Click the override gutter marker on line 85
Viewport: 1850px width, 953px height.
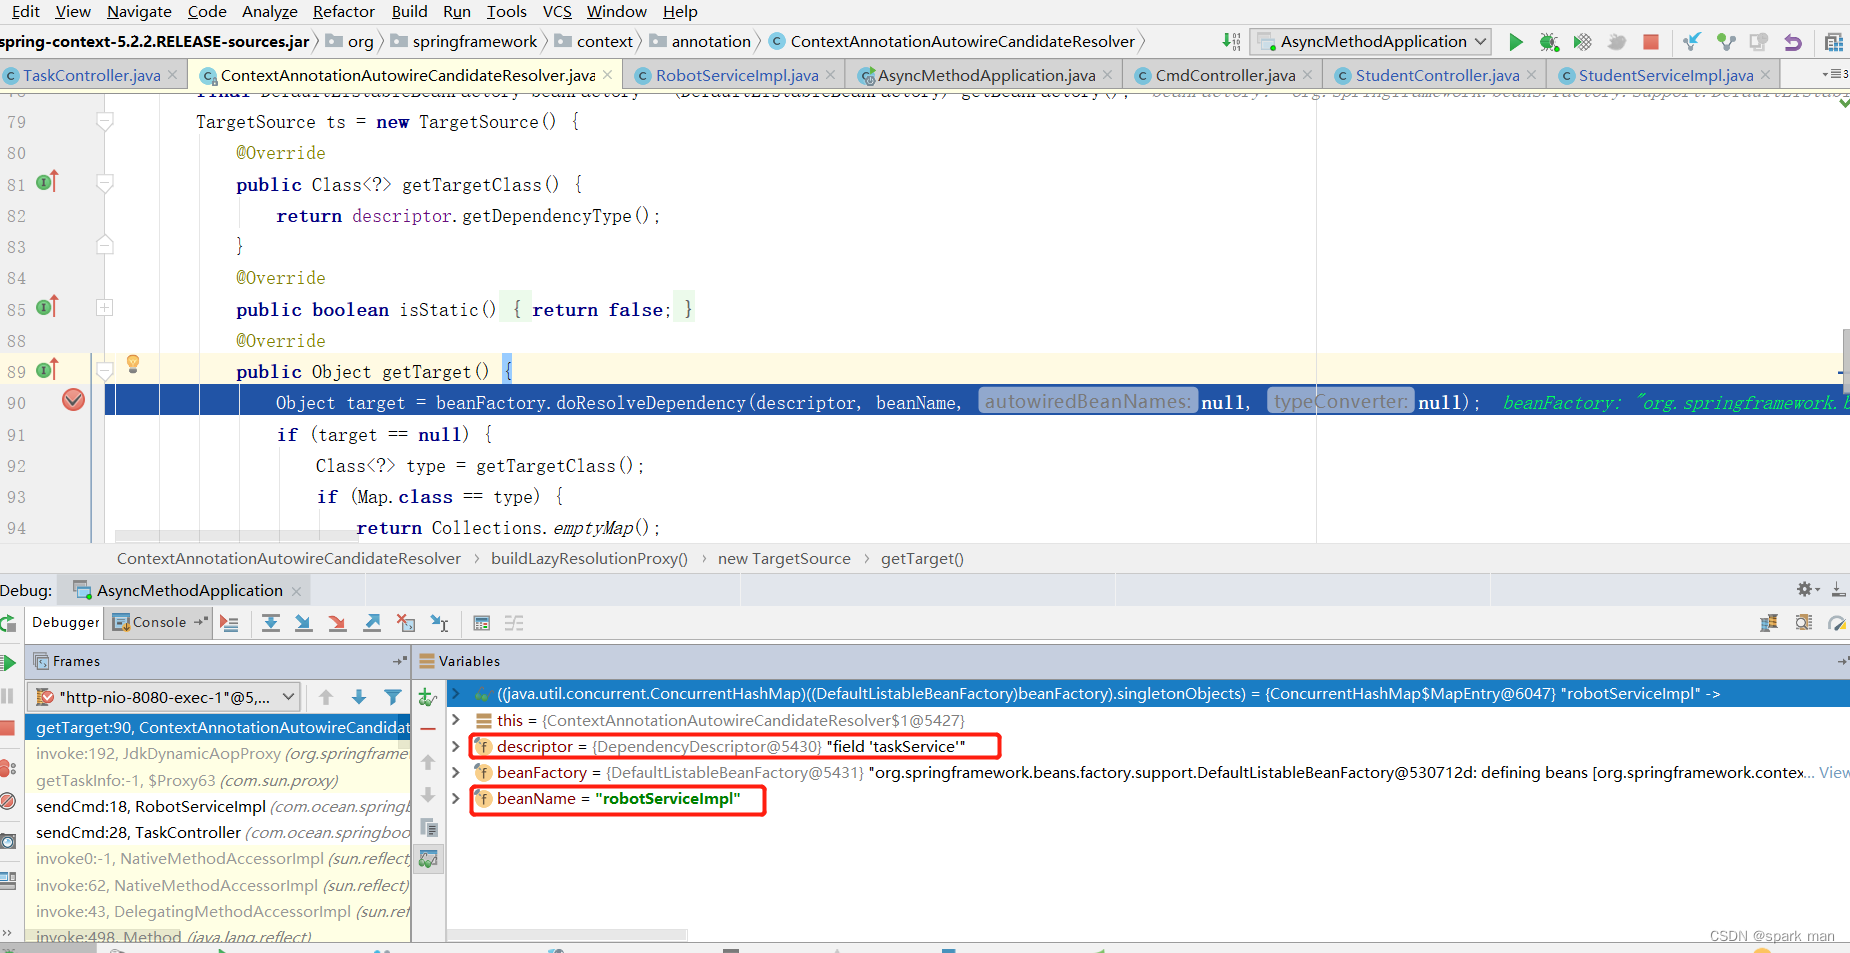[47, 307]
